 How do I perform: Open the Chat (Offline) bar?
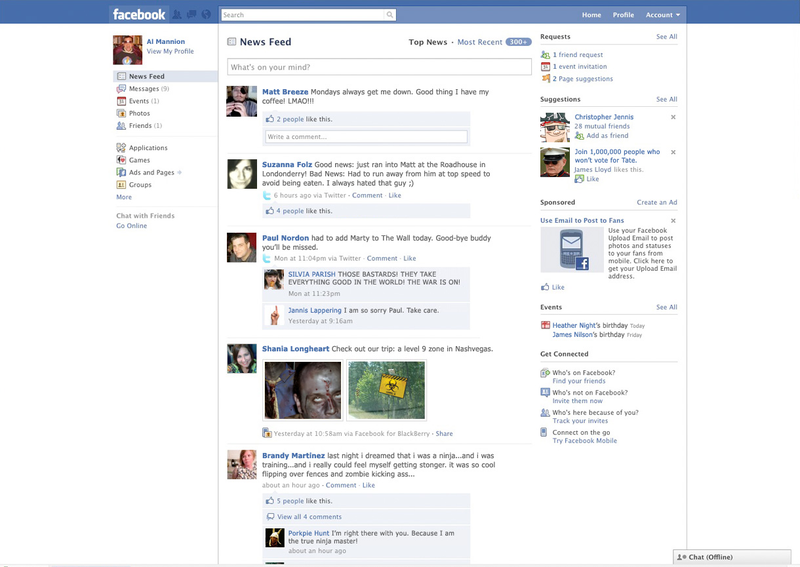[732, 557]
